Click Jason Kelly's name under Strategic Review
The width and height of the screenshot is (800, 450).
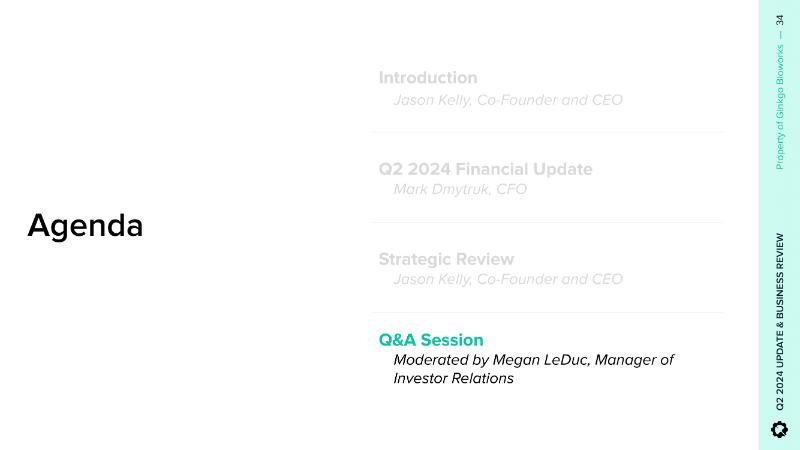pos(434,279)
